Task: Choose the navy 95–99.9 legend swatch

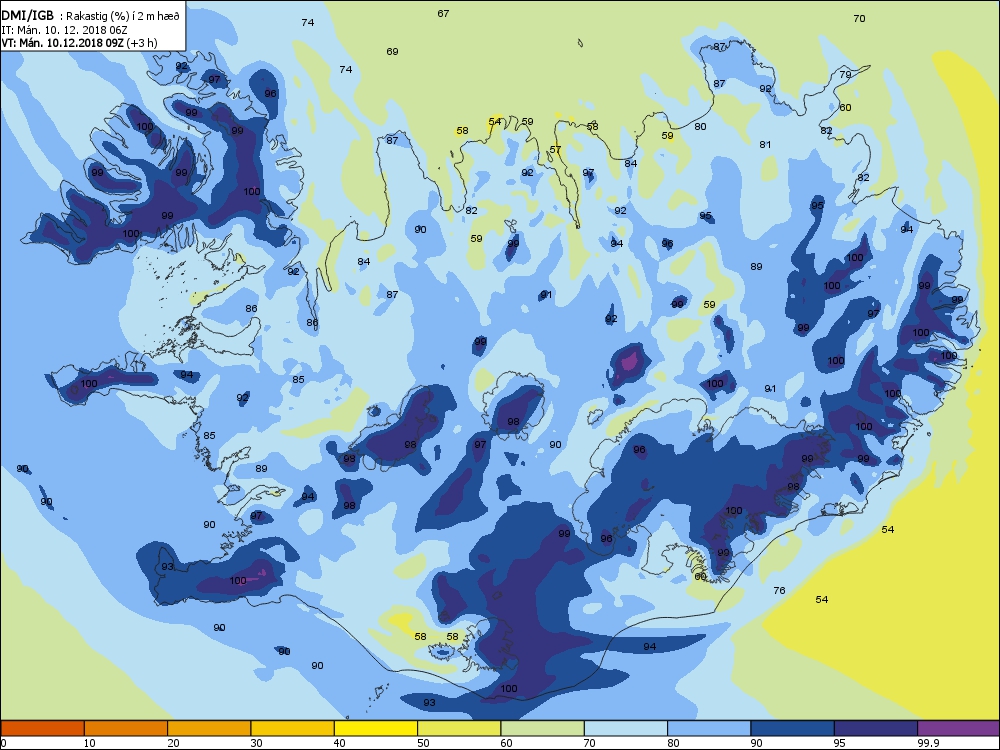Action: coord(876,728)
